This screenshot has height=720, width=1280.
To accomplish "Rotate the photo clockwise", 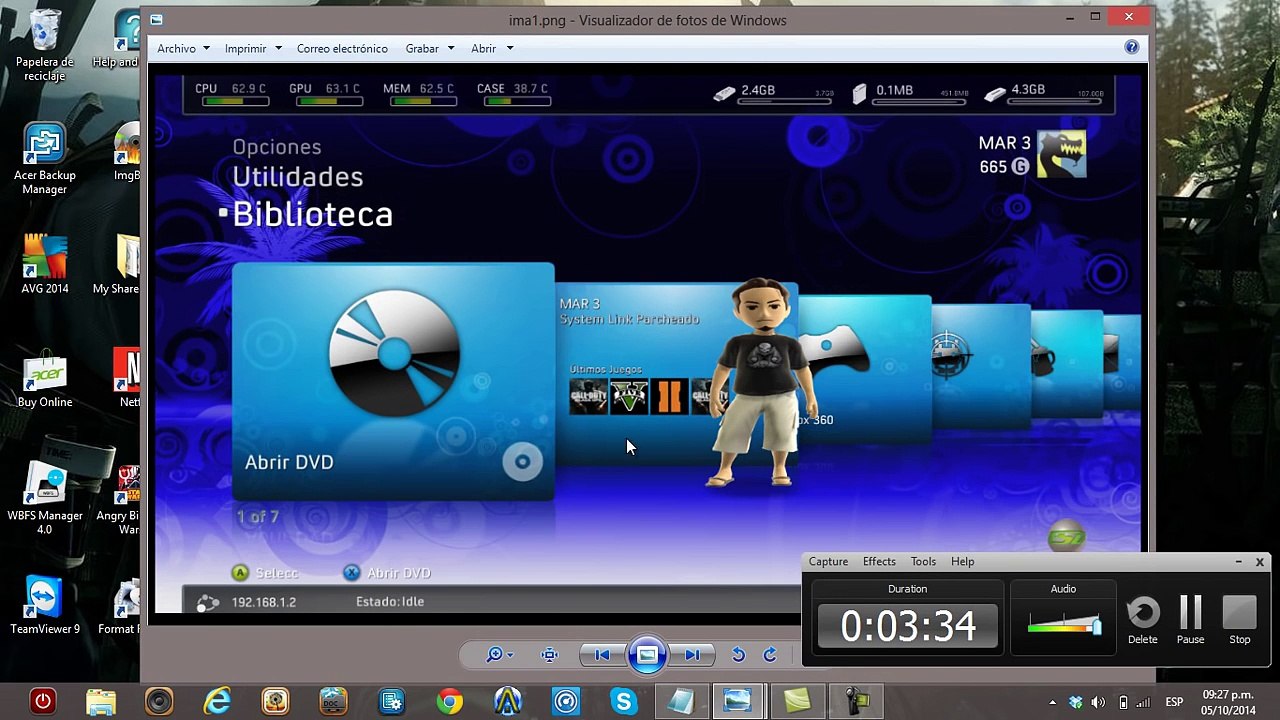I will click(x=770, y=655).
